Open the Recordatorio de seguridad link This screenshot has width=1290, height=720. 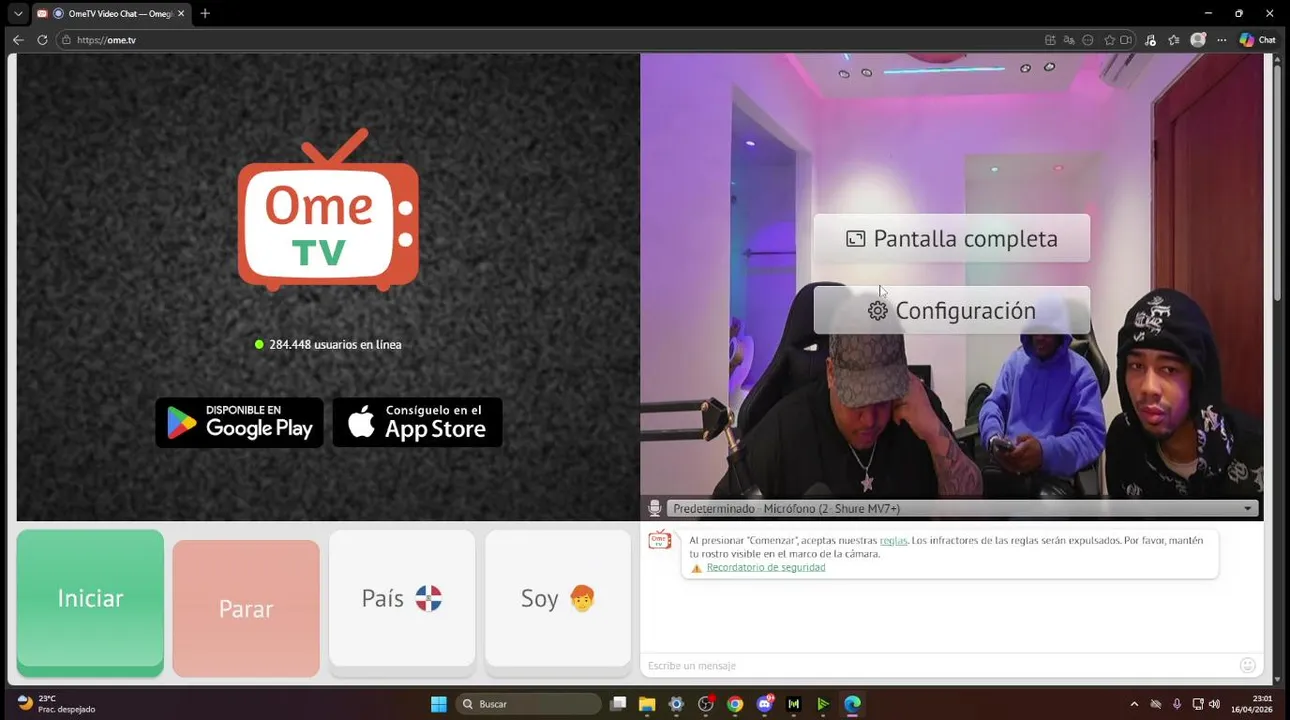click(766, 567)
